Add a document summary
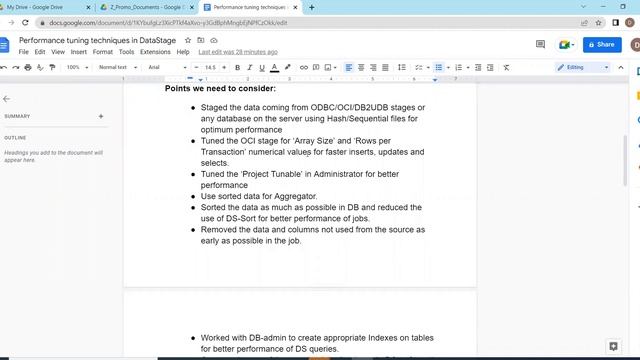 coord(101,116)
